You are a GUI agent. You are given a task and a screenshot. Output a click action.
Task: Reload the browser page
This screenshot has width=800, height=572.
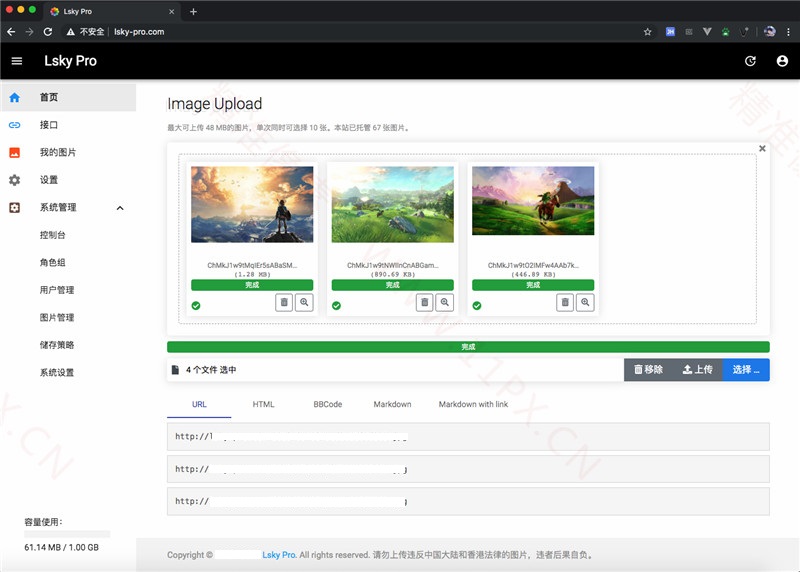pos(47,31)
